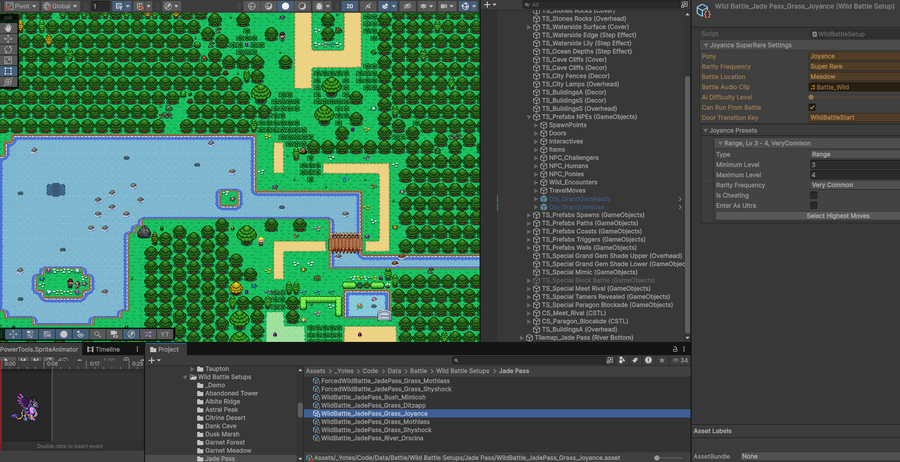This screenshot has height=462, width=900.
Task: Select the Transform tool
Action: coord(9,81)
